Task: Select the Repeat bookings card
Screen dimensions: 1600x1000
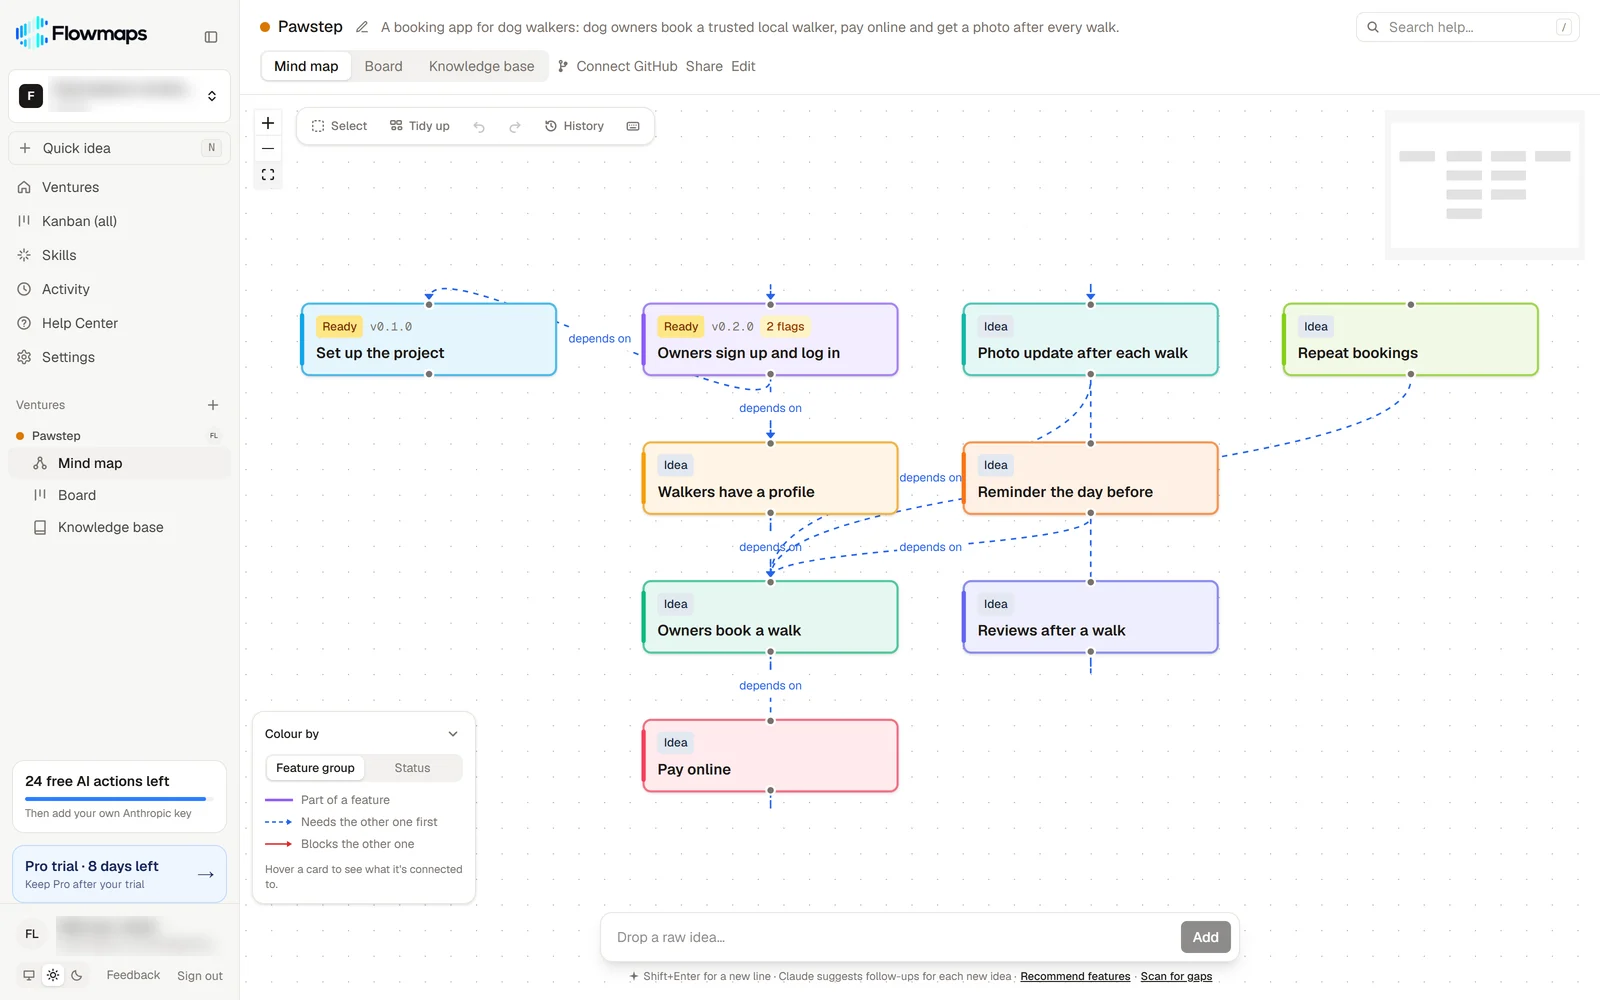Action: coord(1410,340)
